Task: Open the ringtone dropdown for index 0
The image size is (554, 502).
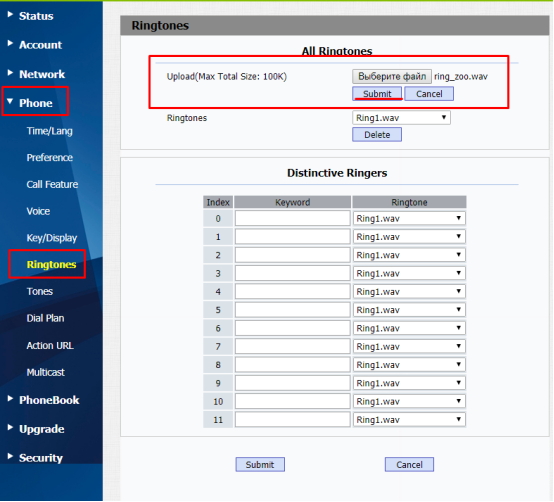Action: (409, 218)
